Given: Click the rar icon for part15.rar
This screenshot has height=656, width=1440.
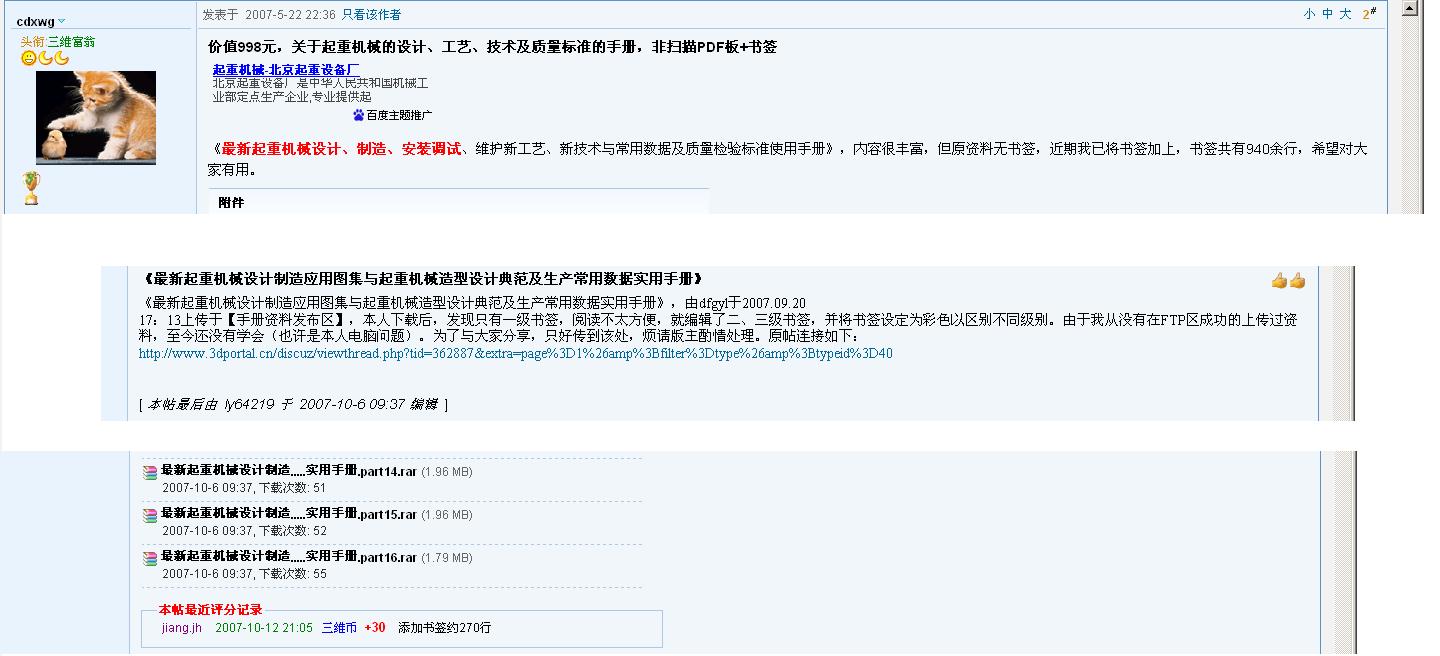Looking at the screenshot, I should [150, 515].
